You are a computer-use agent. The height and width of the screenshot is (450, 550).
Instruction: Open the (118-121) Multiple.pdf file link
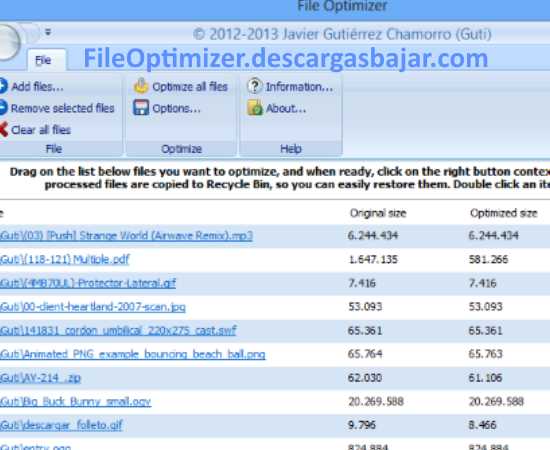65,260
